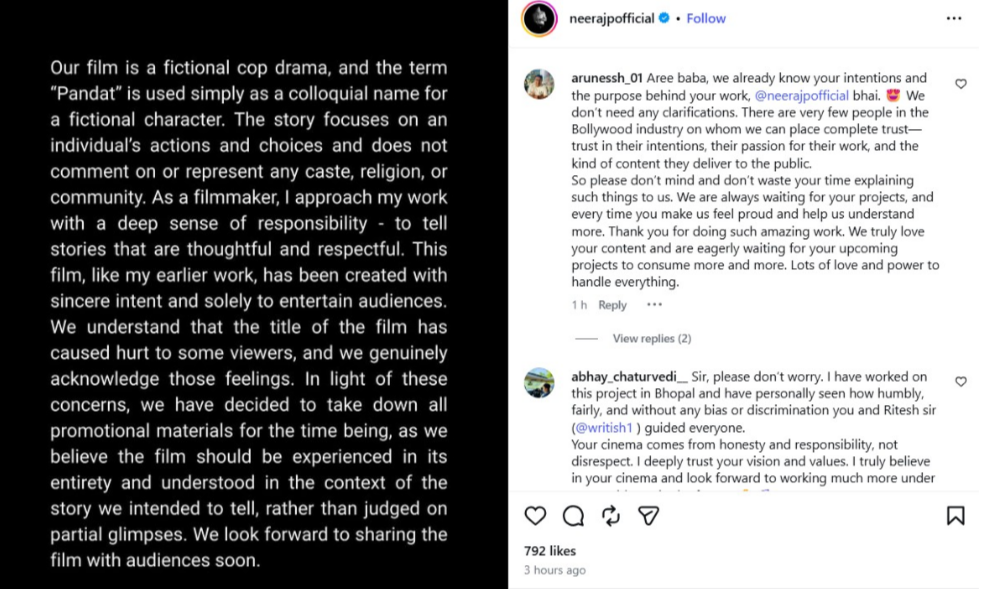1006x589 pixels.
Task: Expand View replies (2)
Action: tap(652, 338)
